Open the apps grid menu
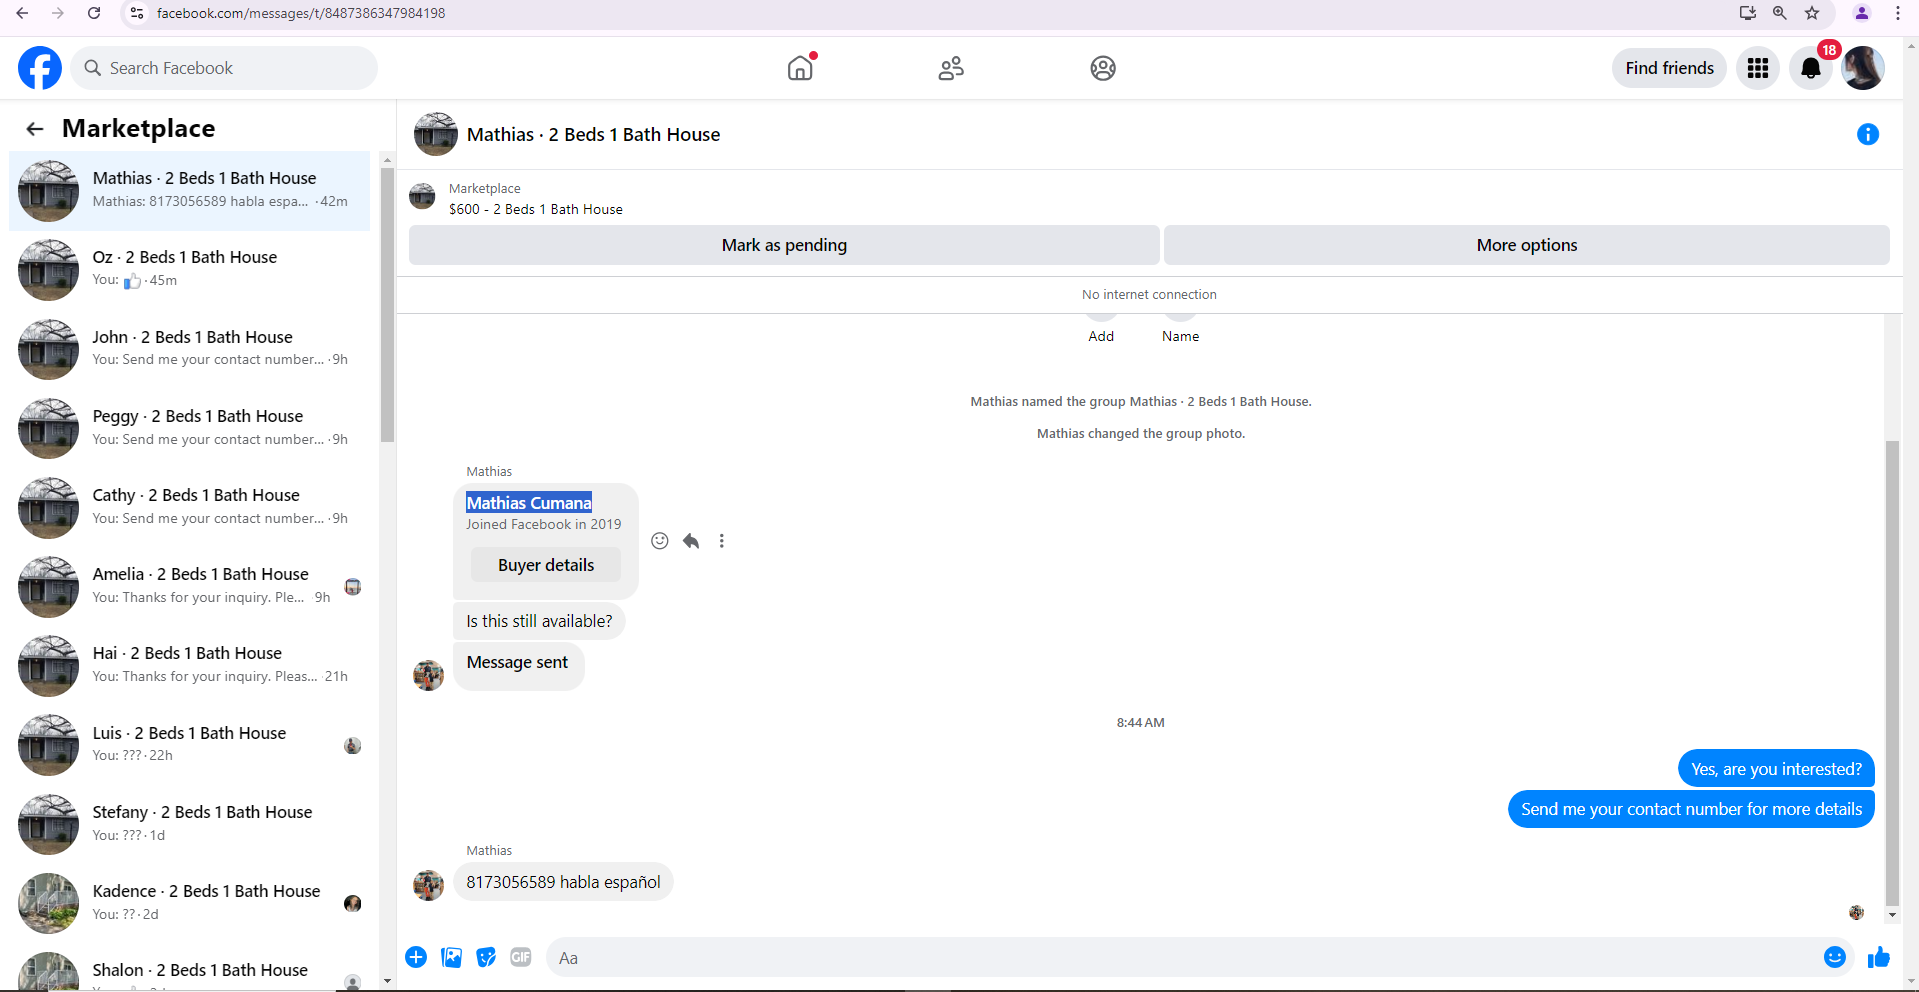The height and width of the screenshot is (992, 1919). click(x=1758, y=68)
